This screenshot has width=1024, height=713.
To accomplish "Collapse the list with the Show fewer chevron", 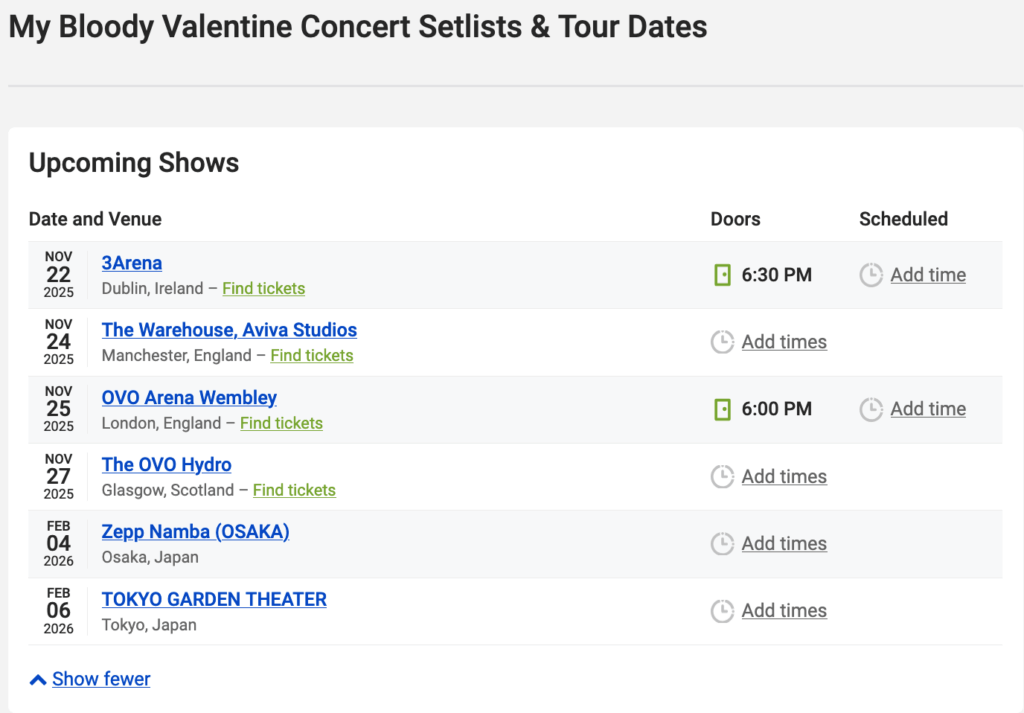I will (38, 680).
